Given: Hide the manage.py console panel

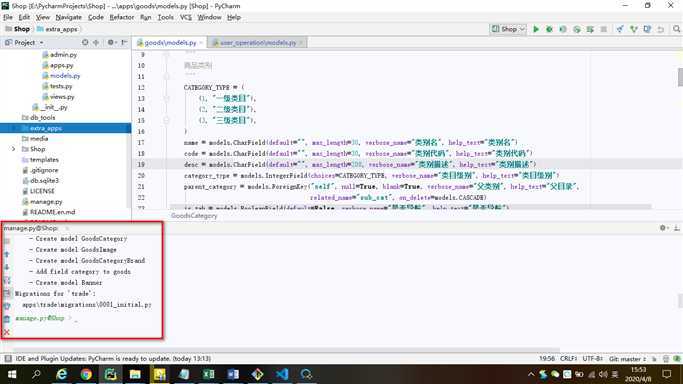Looking at the screenshot, I should click(x=676, y=228).
